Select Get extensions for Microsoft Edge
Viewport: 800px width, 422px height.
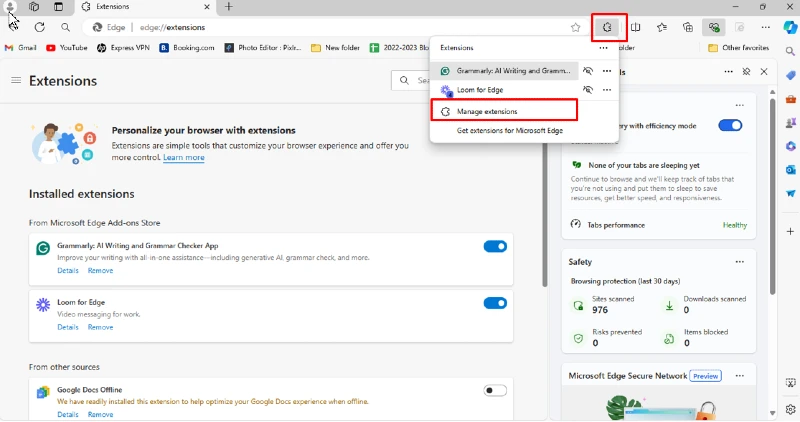(x=510, y=131)
